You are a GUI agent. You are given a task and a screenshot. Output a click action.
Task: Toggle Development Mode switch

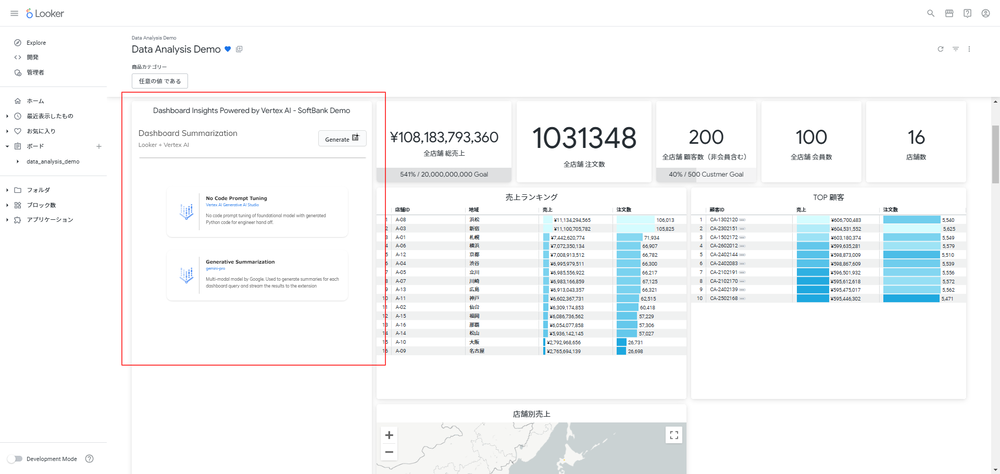tap(14, 459)
